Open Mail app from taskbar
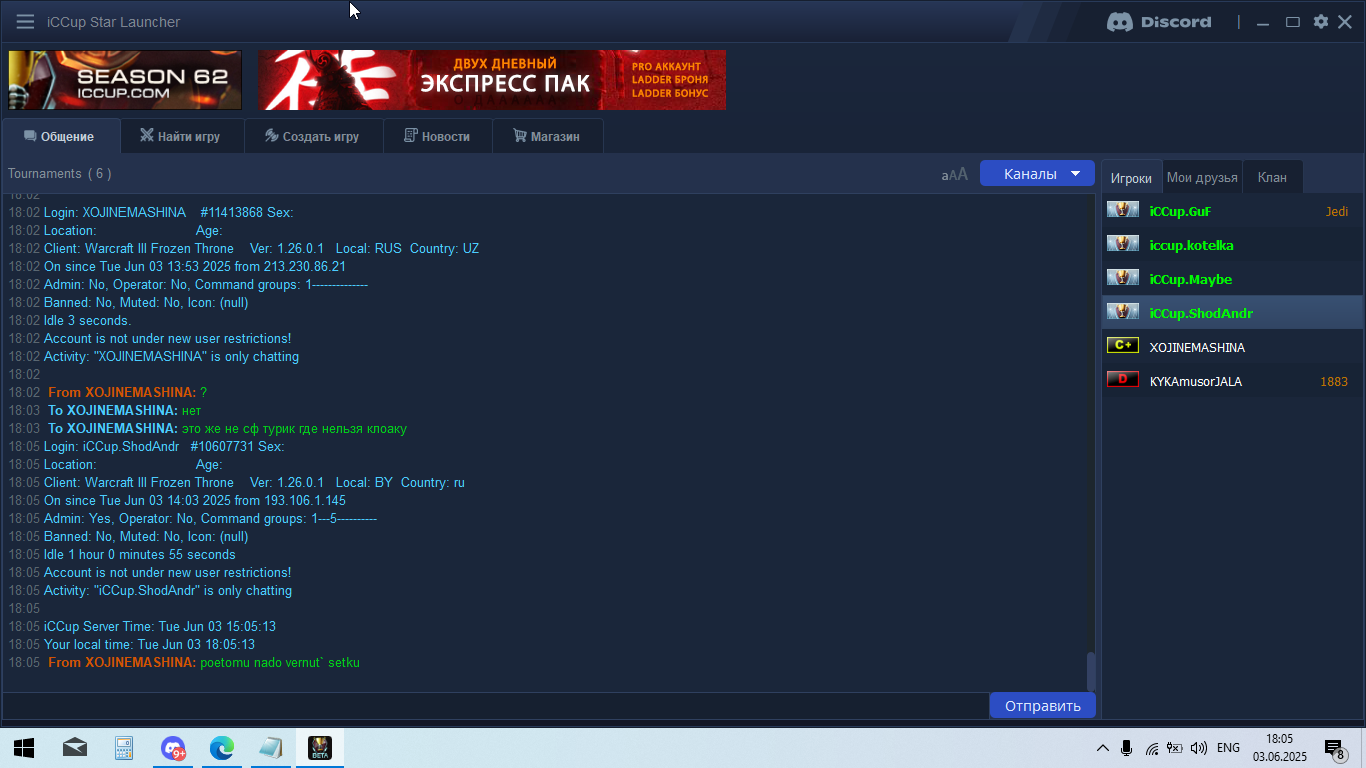The image size is (1366, 768). 74,748
